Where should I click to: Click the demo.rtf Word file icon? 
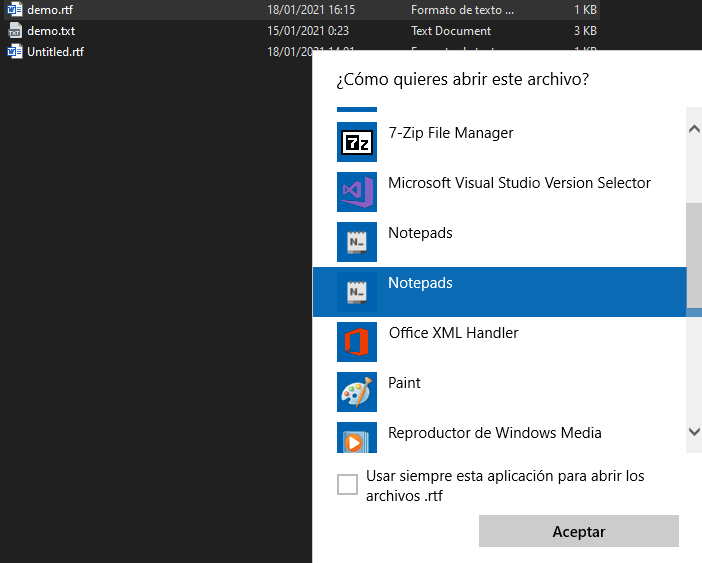[x=15, y=9]
